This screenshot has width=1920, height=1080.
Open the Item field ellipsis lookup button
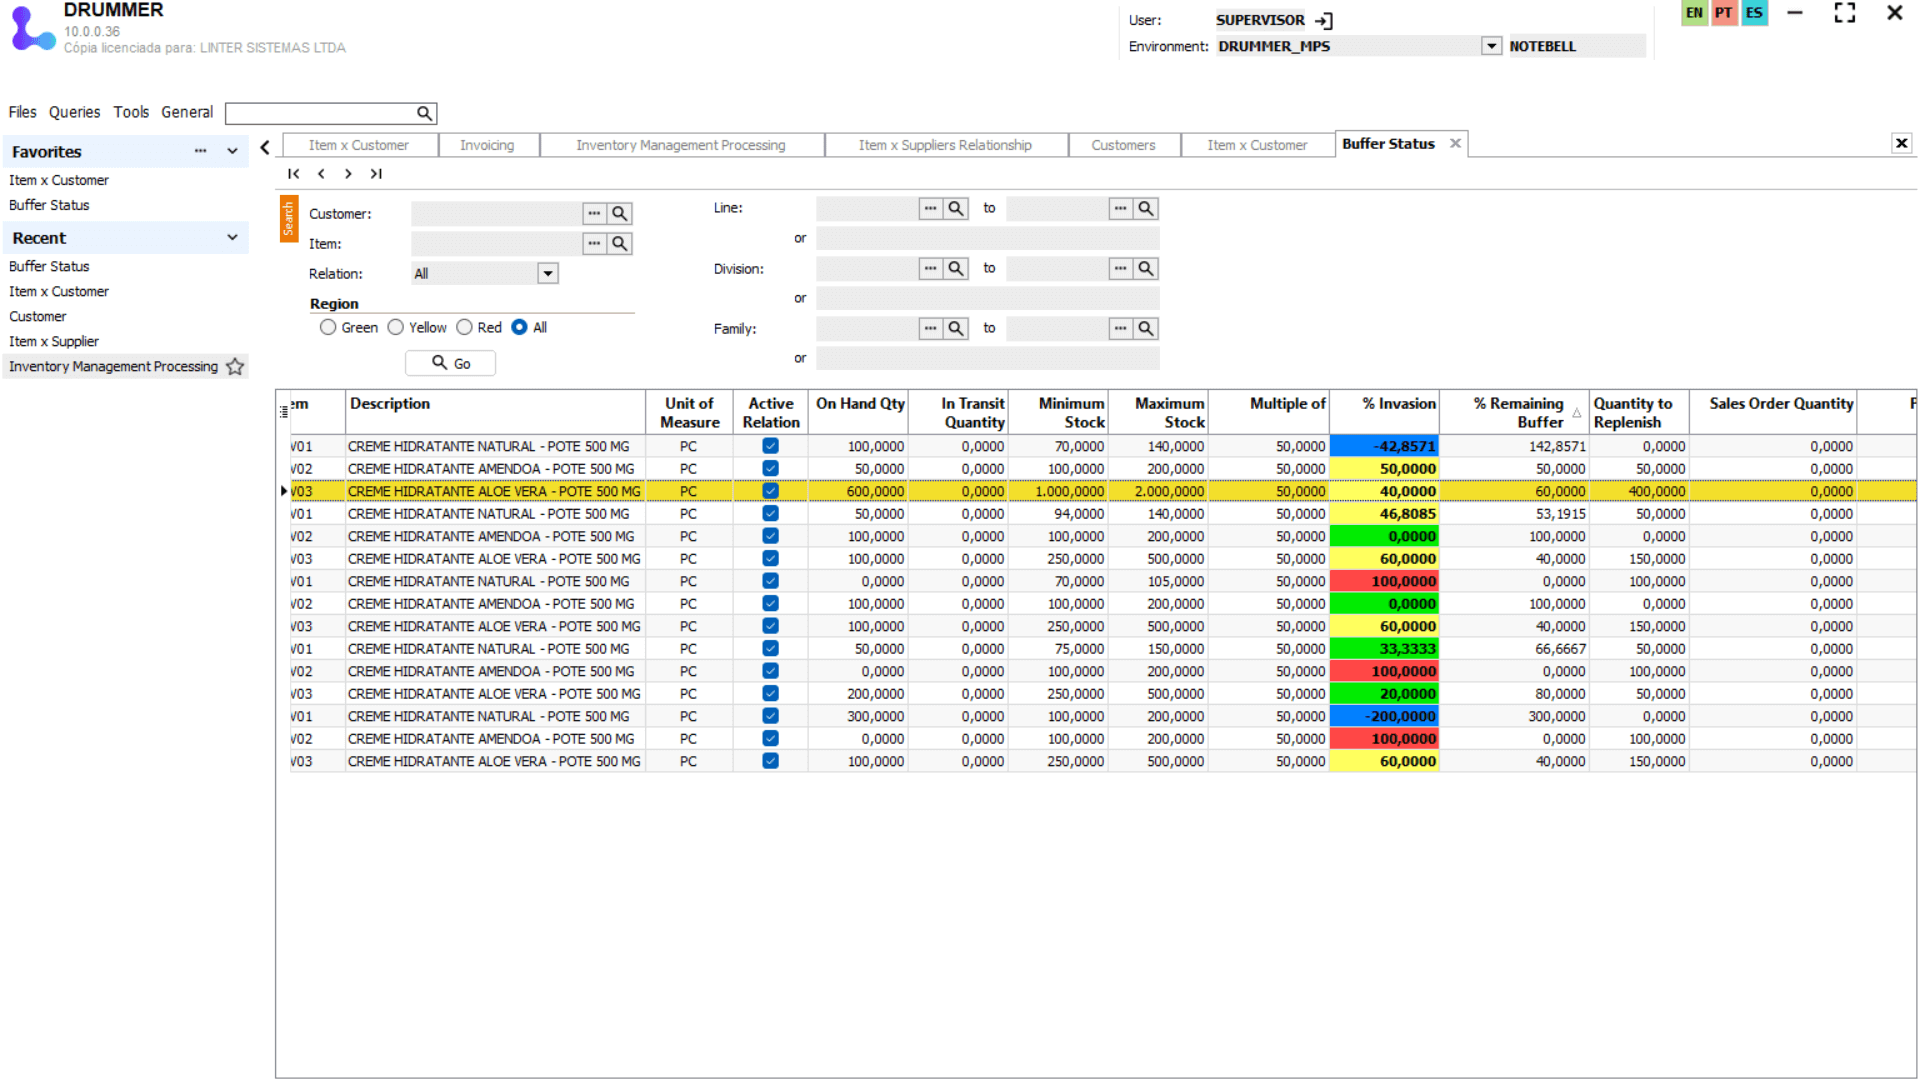(594, 244)
